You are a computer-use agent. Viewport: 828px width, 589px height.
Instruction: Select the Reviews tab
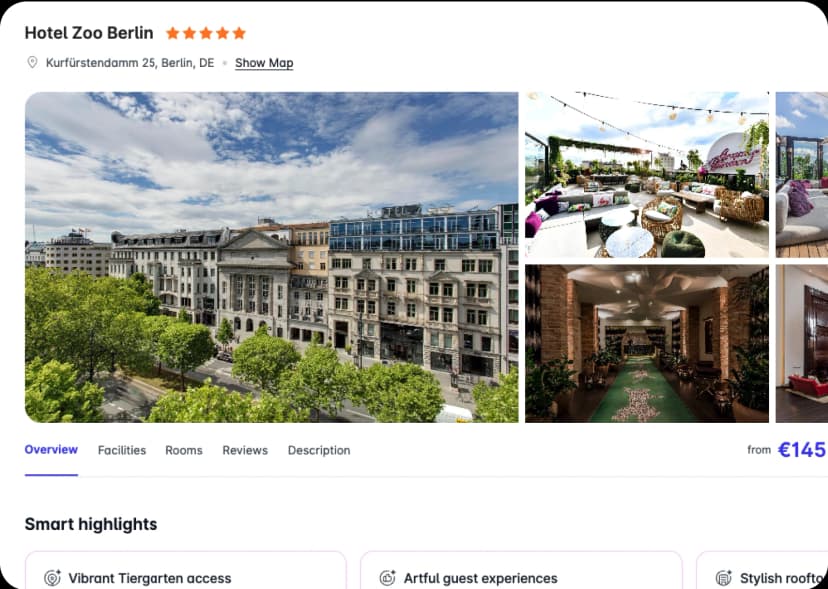click(x=245, y=450)
